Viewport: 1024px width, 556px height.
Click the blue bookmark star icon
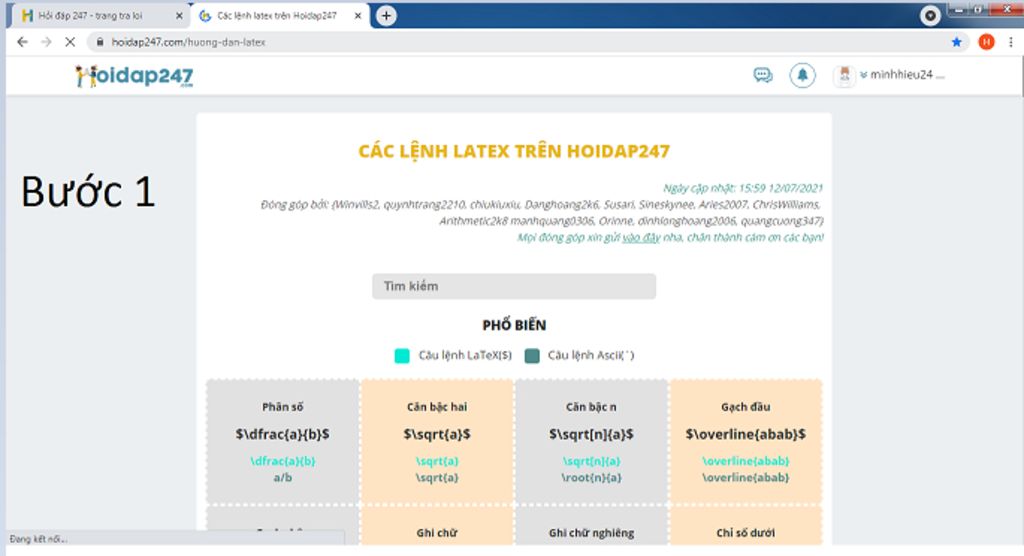pyautogui.click(x=957, y=42)
